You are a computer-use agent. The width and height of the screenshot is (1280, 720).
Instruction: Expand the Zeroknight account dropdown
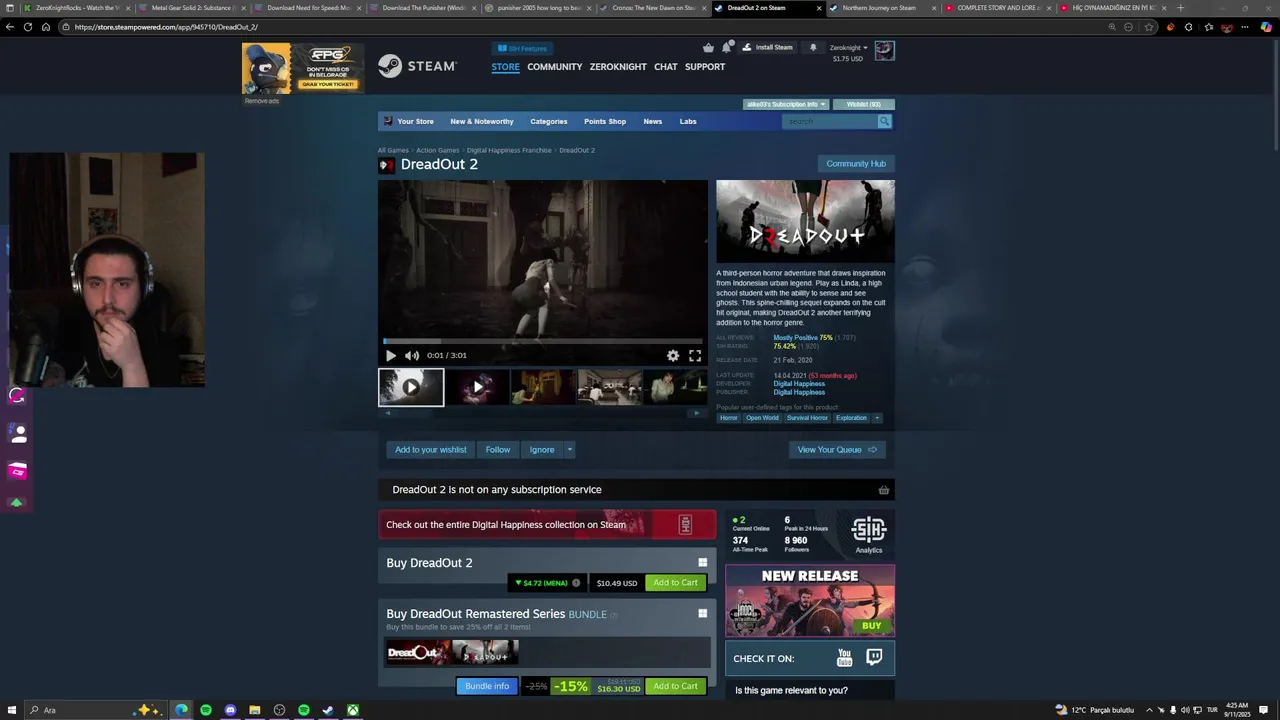tap(848, 48)
